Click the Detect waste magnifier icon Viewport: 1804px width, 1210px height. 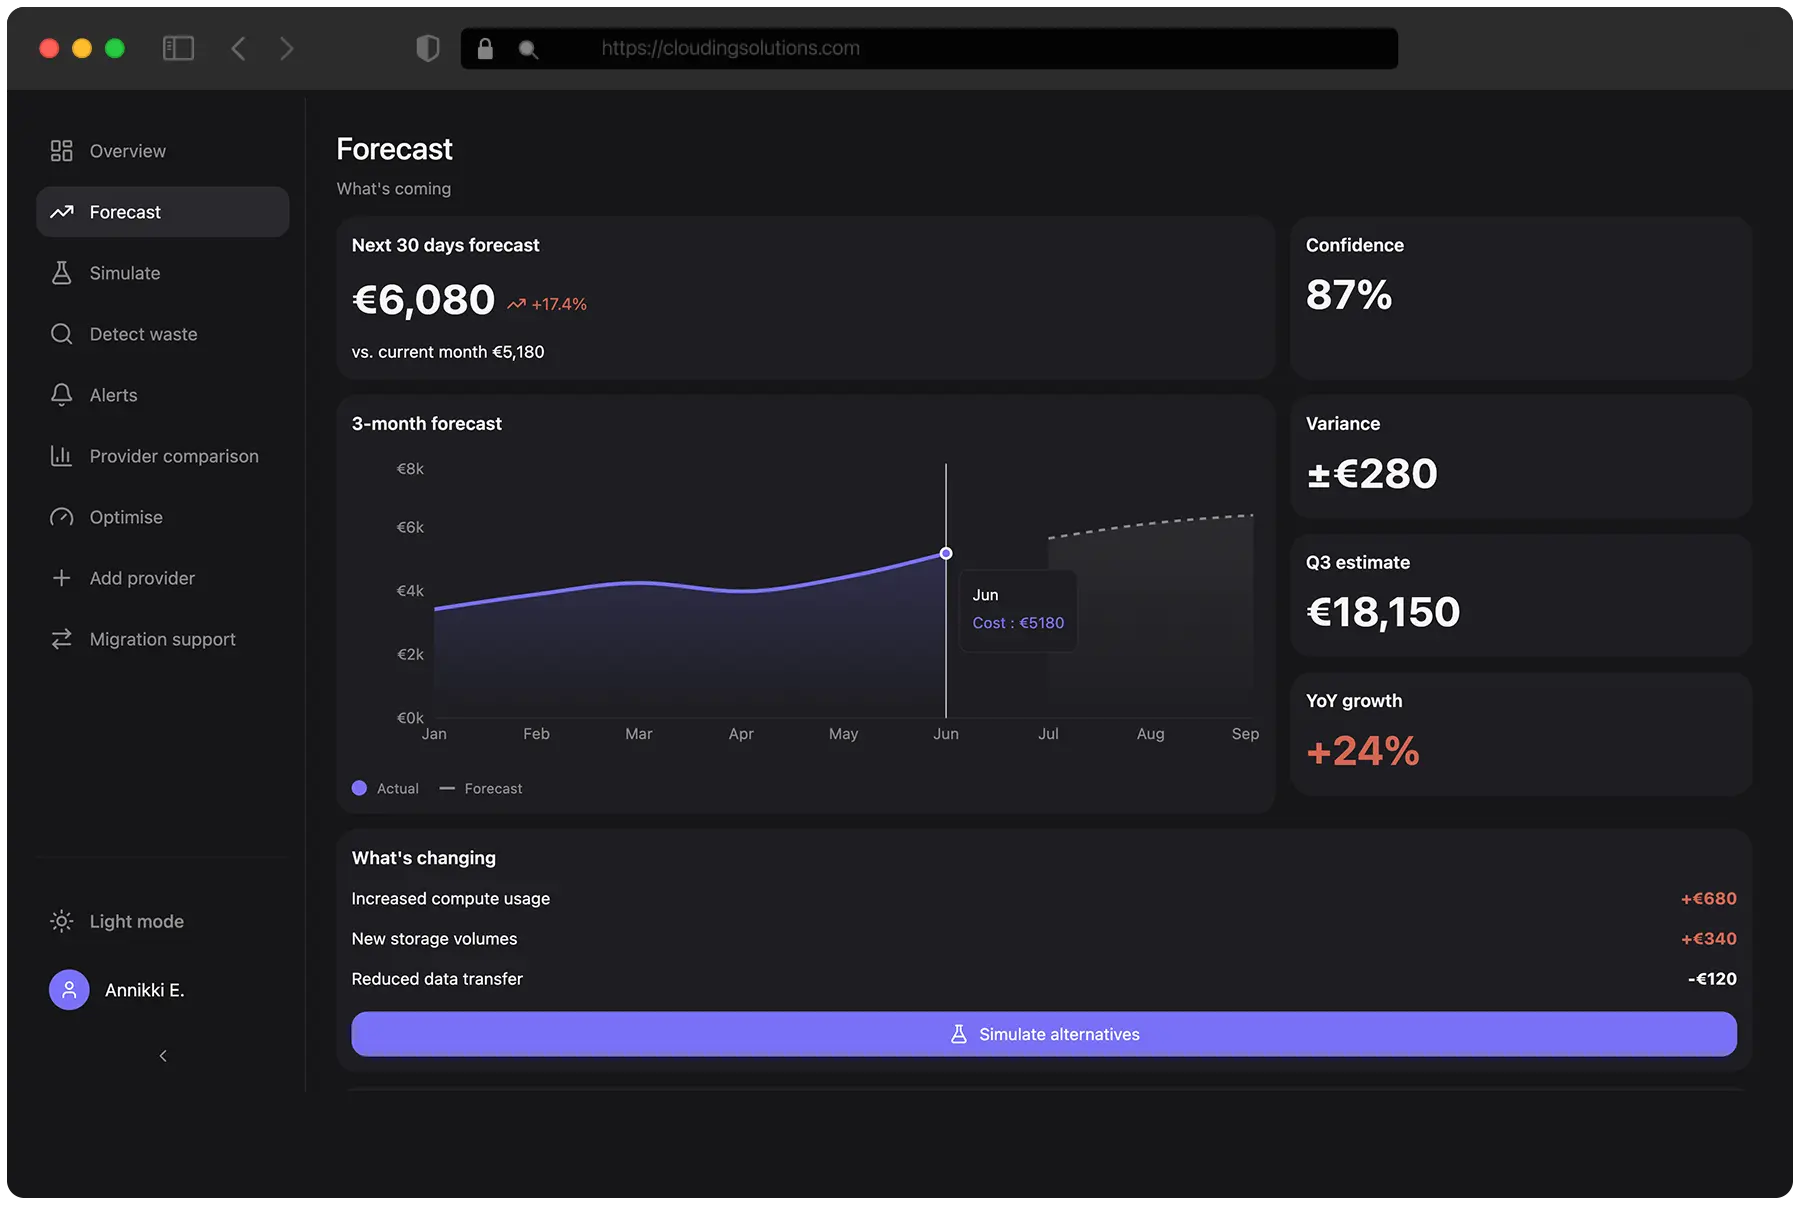pos(61,333)
